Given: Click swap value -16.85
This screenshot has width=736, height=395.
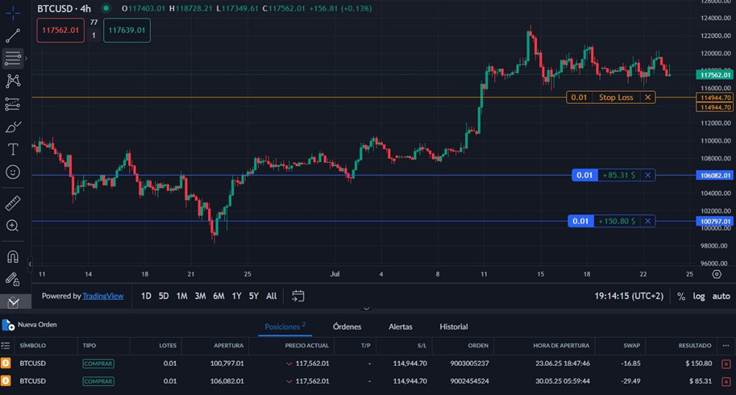Looking at the screenshot, I should (x=630, y=364).
